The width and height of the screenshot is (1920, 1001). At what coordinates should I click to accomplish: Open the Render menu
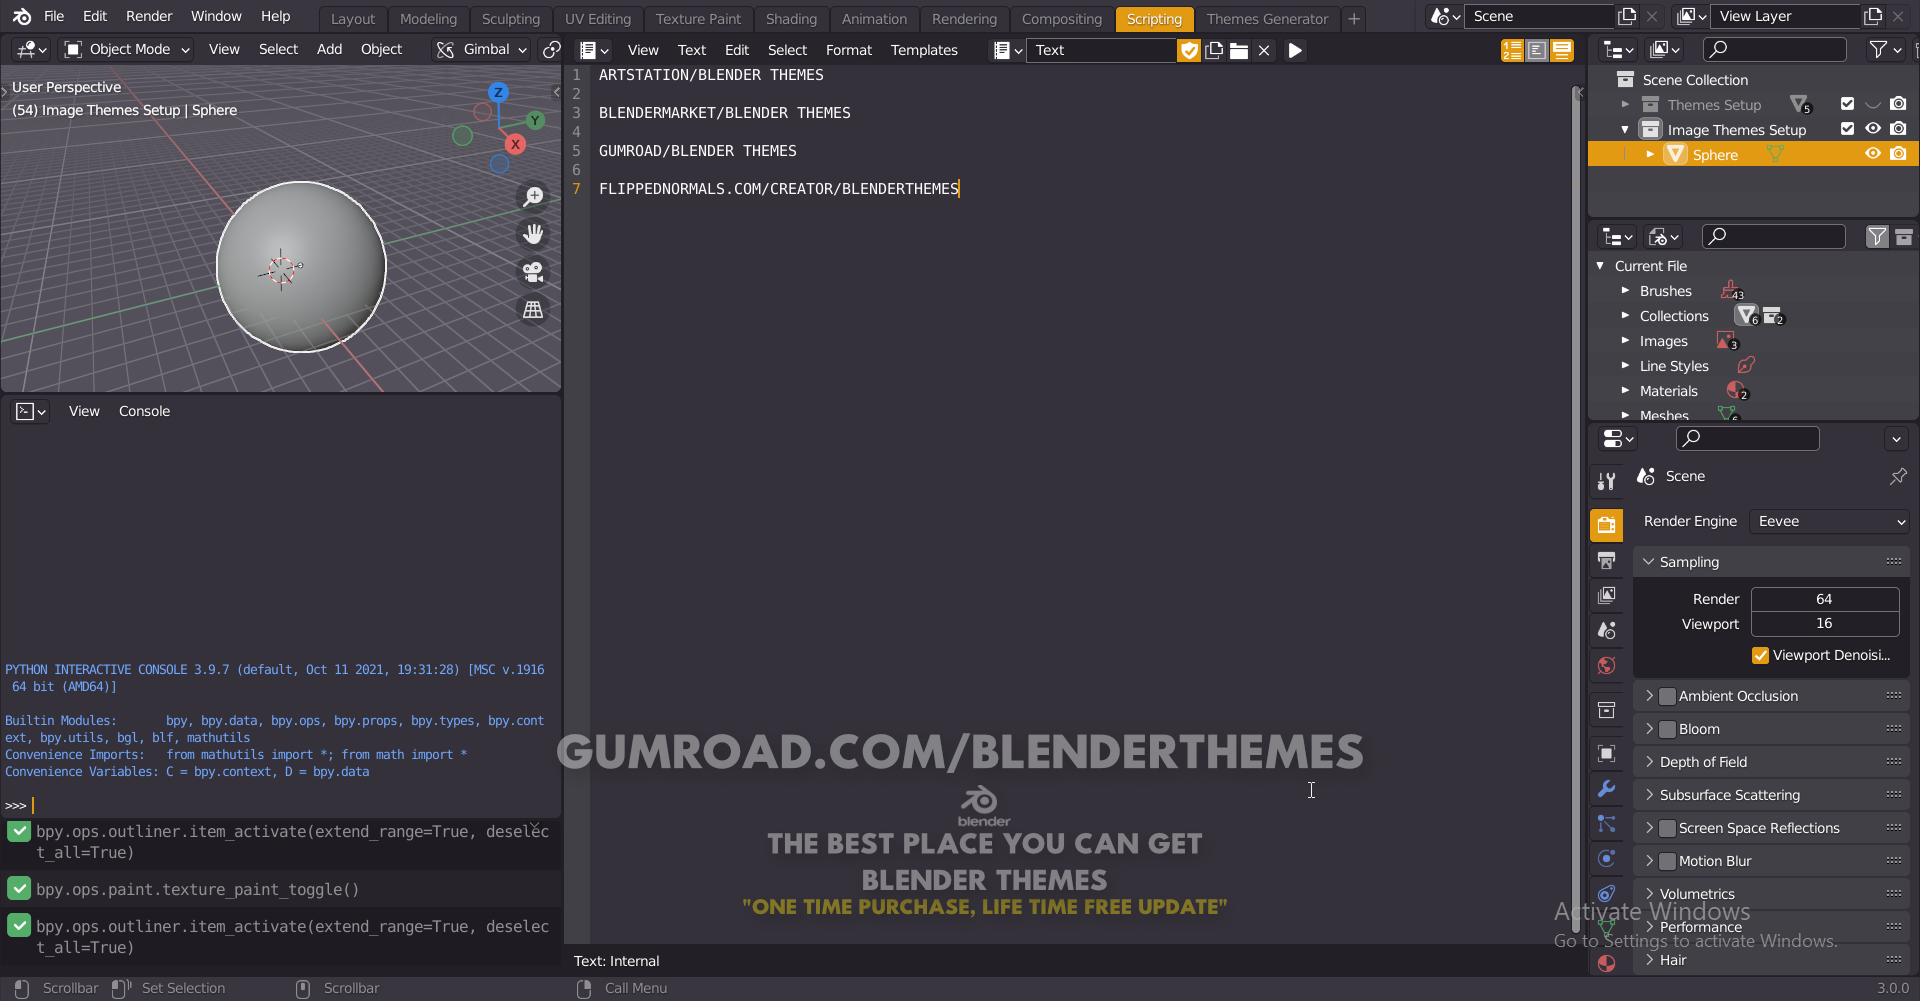pyautogui.click(x=149, y=16)
